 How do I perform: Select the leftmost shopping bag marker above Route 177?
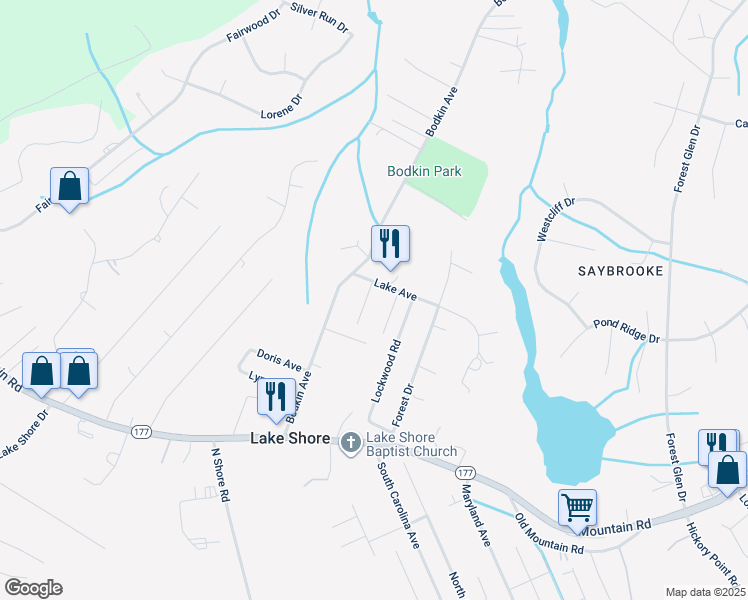tap(41, 373)
